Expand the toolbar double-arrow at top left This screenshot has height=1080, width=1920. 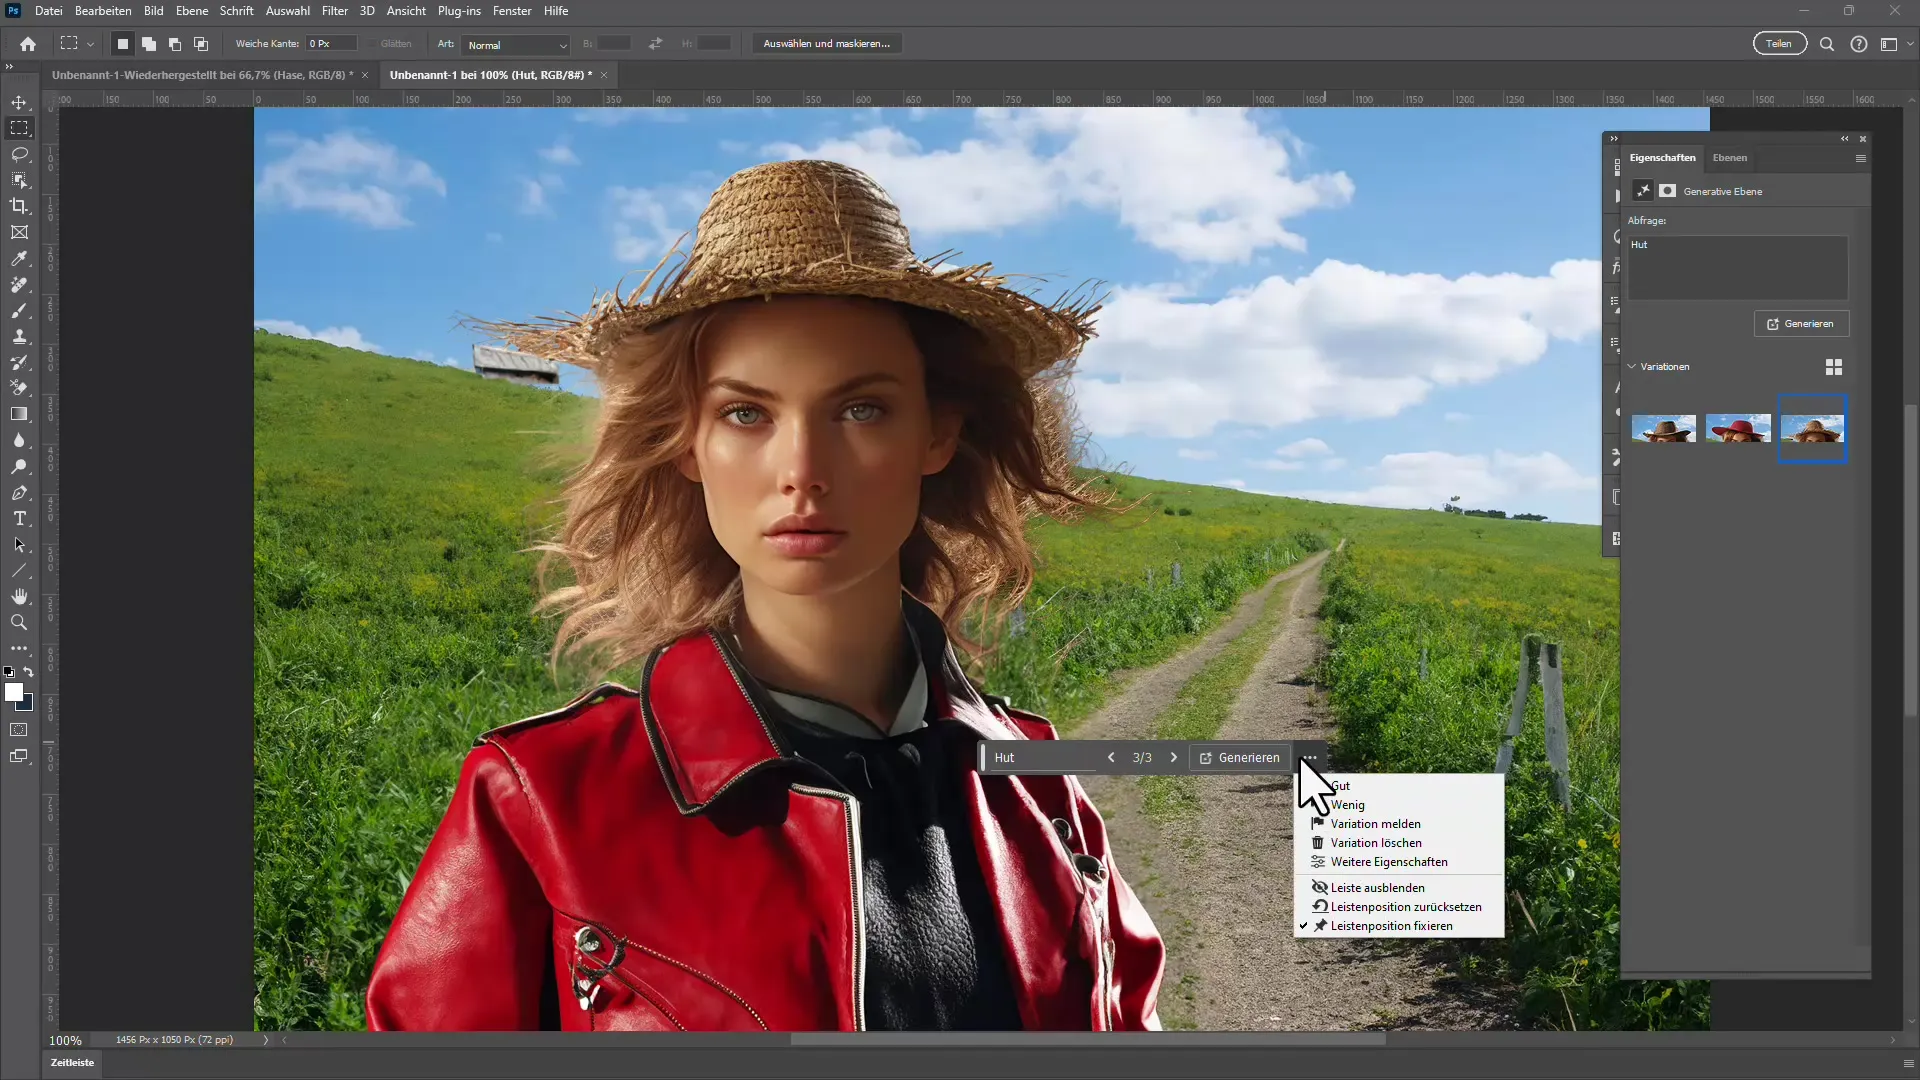point(9,67)
